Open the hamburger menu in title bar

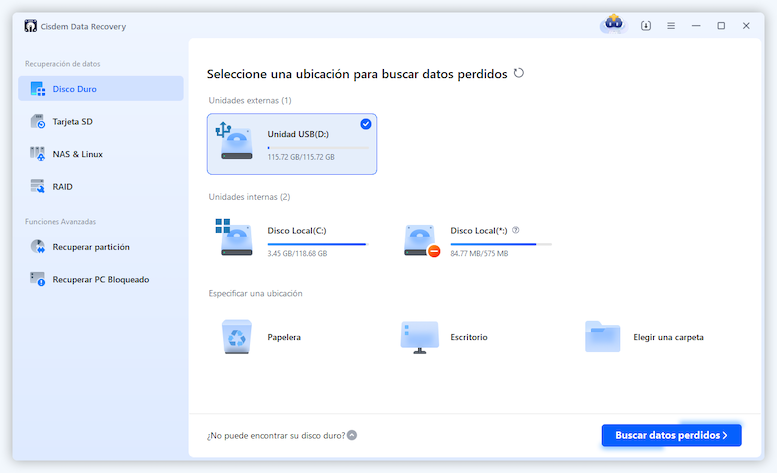coord(671,26)
